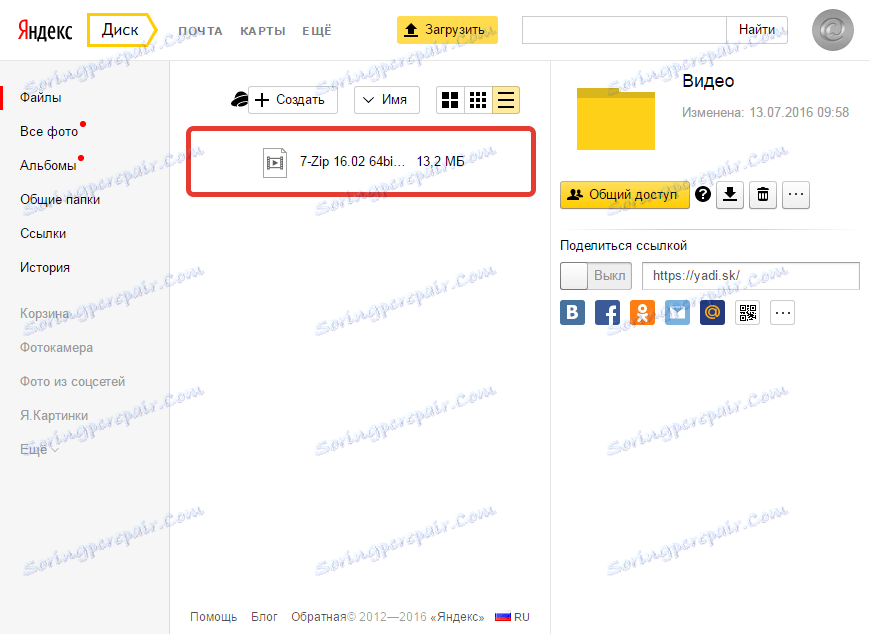Switch to list view
The image size is (870, 634).
click(505, 100)
